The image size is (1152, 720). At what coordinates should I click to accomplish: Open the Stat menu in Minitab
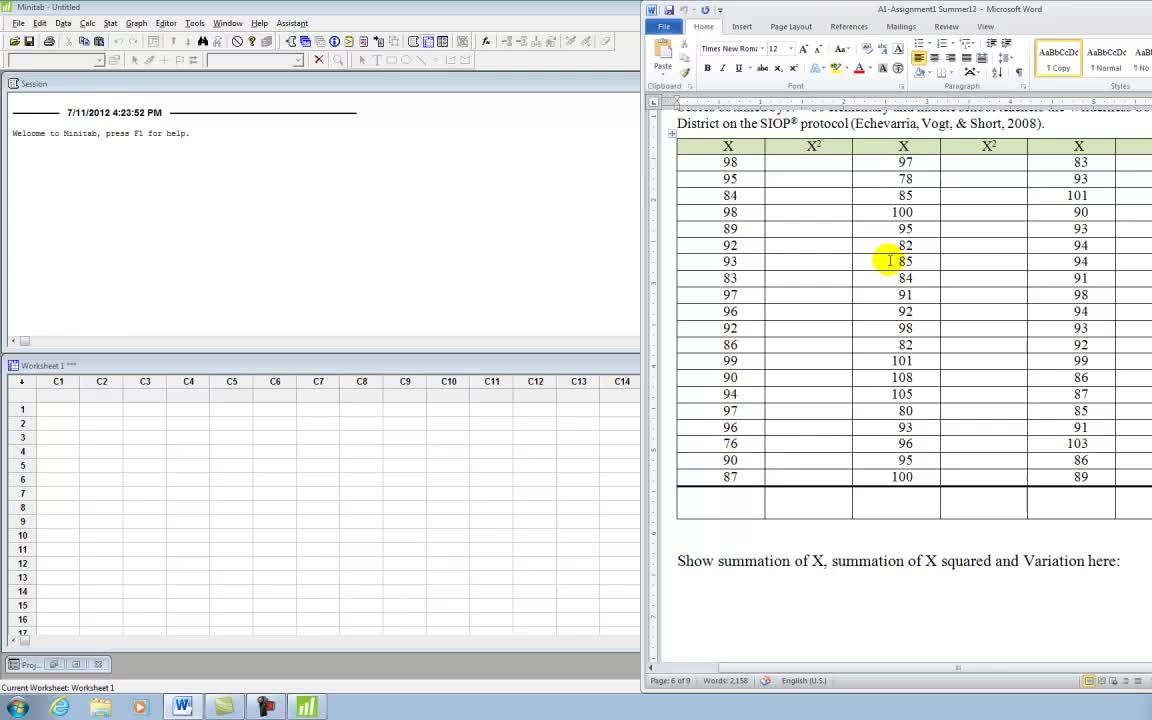coord(110,23)
